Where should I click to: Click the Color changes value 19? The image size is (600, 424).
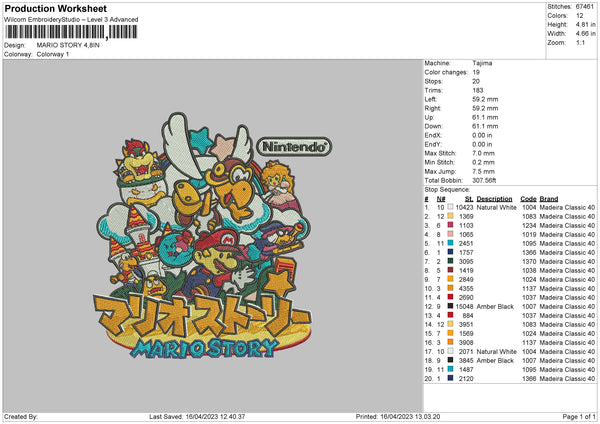tap(476, 72)
